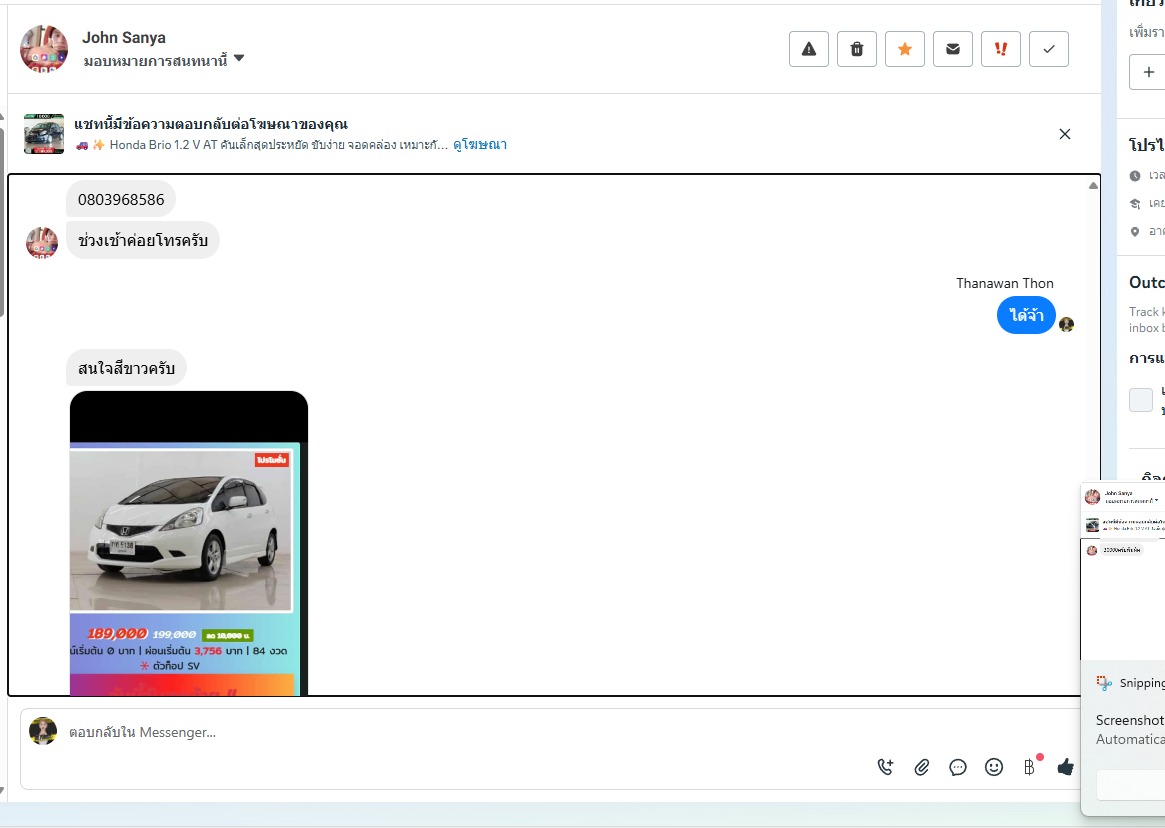Image resolution: width=1165 pixels, height=828 pixels.
Task: Open the emoji picker
Action: click(x=994, y=767)
